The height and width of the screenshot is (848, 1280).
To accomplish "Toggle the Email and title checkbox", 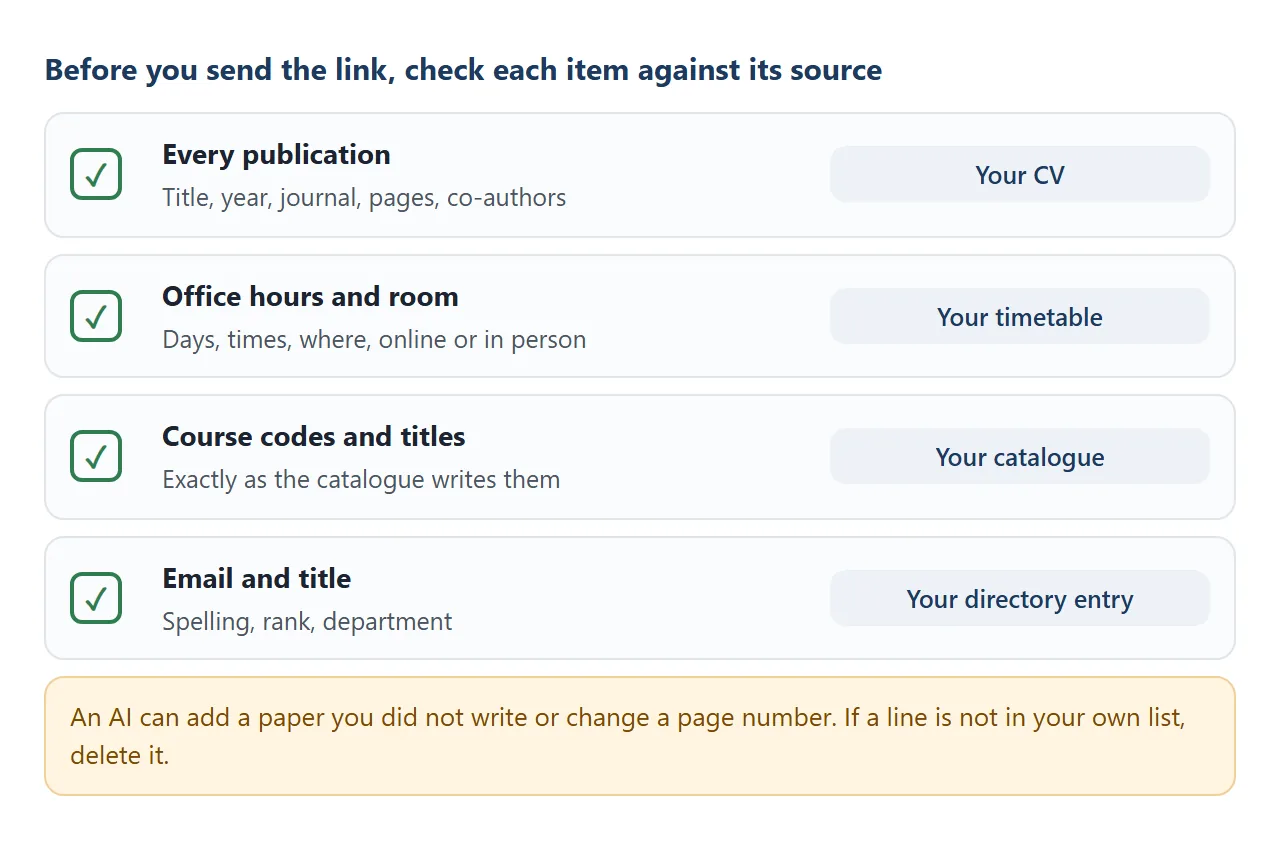I will (x=96, y=598).
